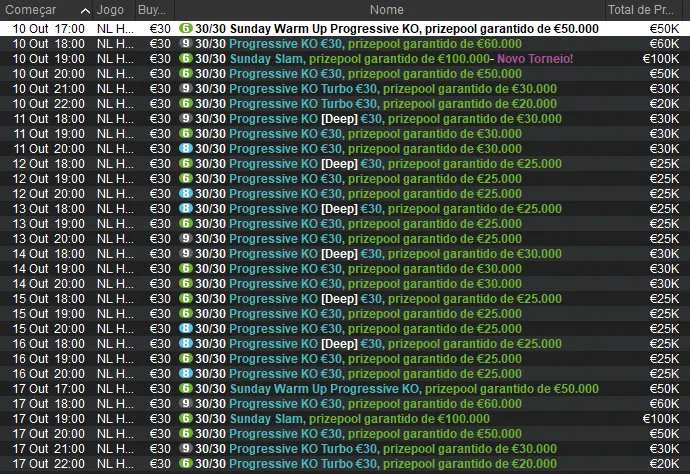Viewport: 690px width, 474px height.
Task: Click the 6-max icon on 14 Out 19:00 row
Action: 186,268
